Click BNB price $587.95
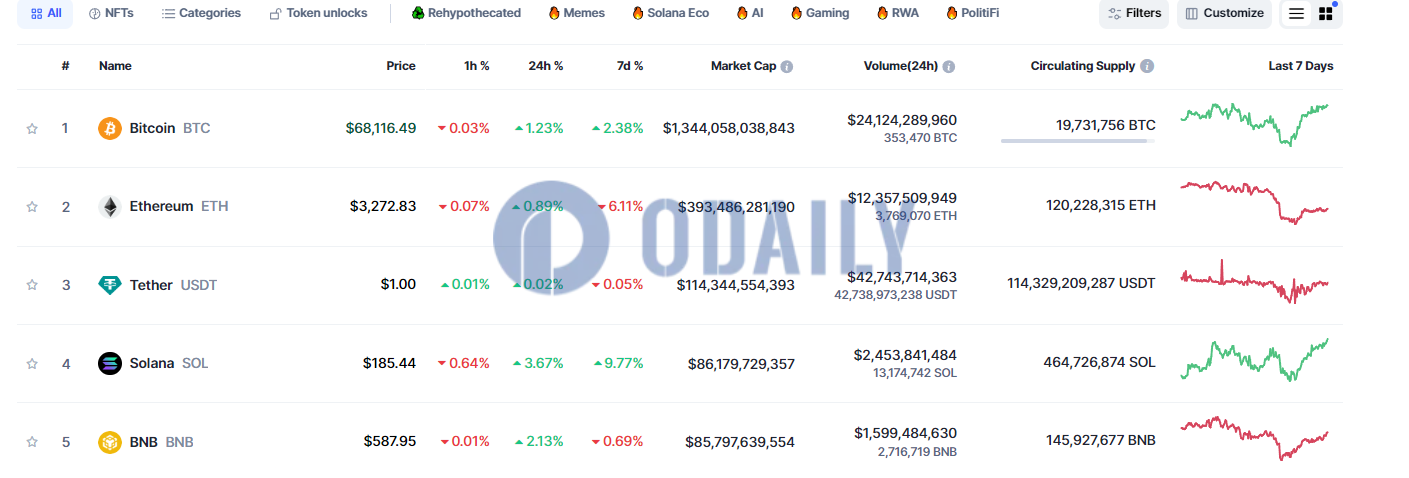The width and height of the screenshot is (1409, 478). coord(390,441)
